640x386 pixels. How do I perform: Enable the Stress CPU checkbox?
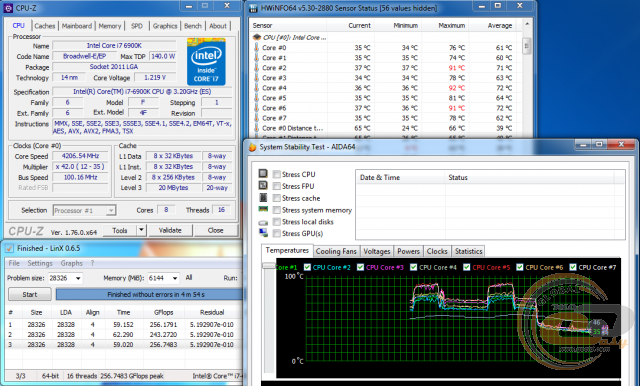click(277, 174)
